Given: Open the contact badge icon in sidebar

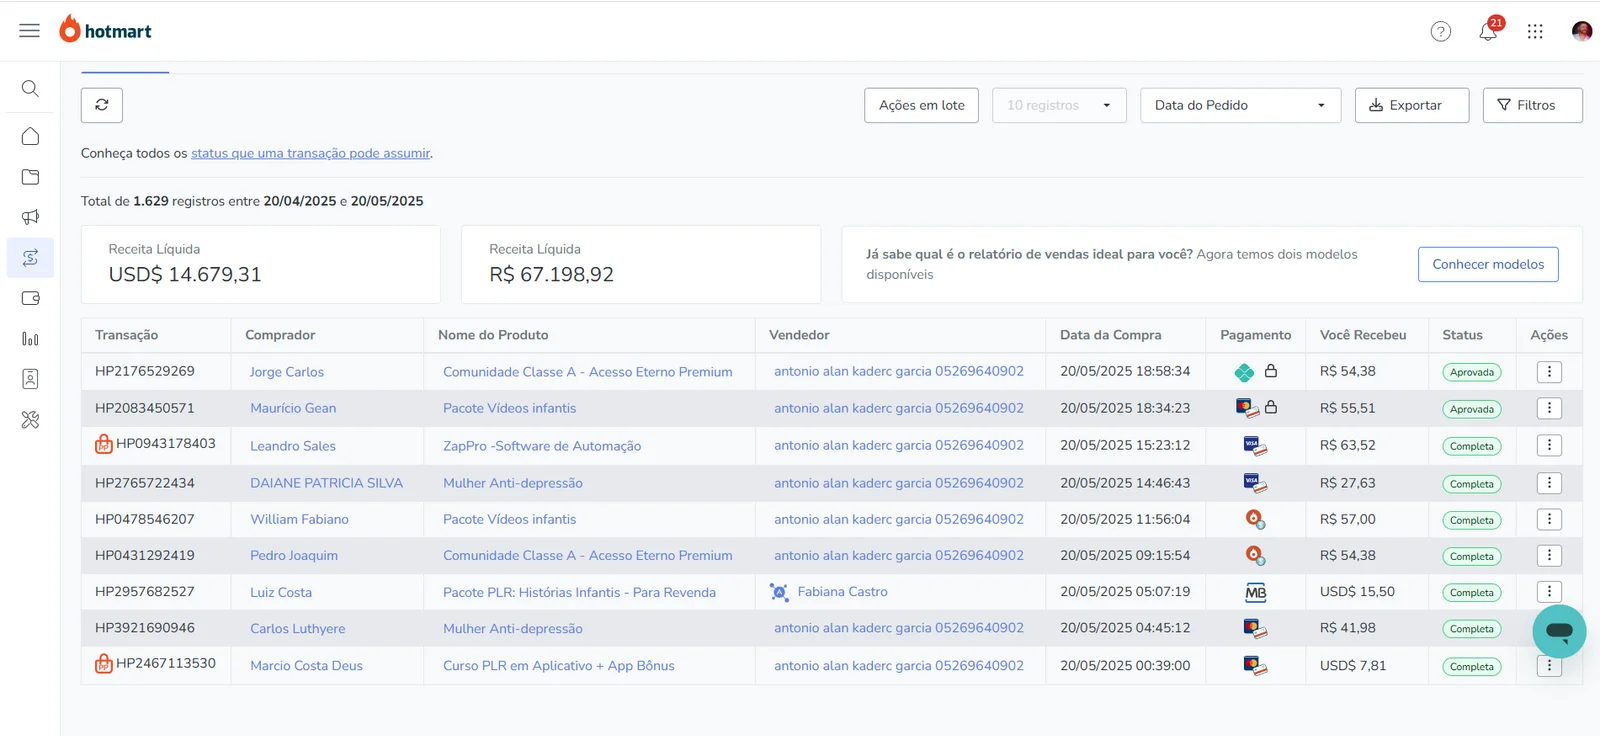Looking at the screenshot, I should point(30,379).
